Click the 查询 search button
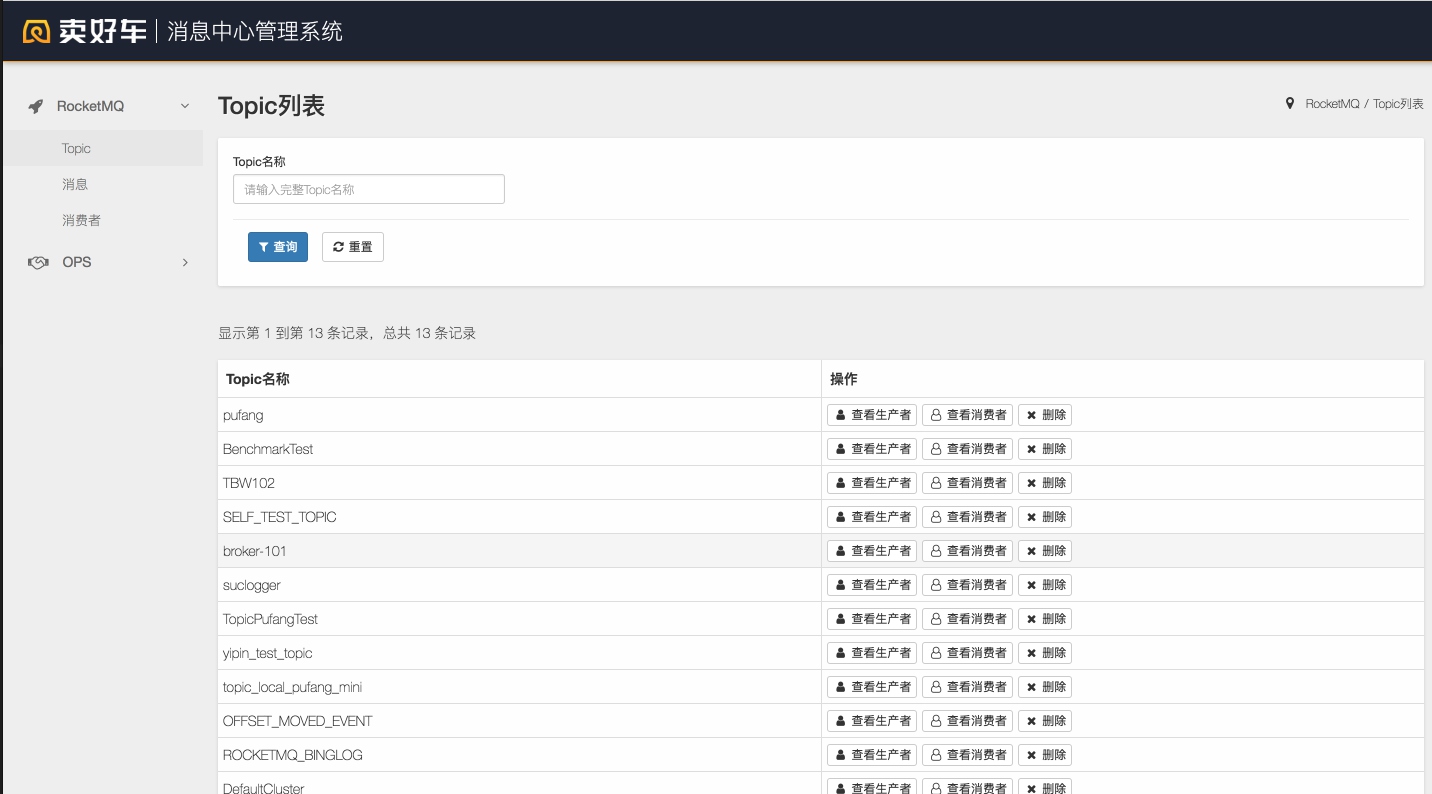Image resolution: width=1432 pixels, height=794 pixels. click(x=278, y=247)
